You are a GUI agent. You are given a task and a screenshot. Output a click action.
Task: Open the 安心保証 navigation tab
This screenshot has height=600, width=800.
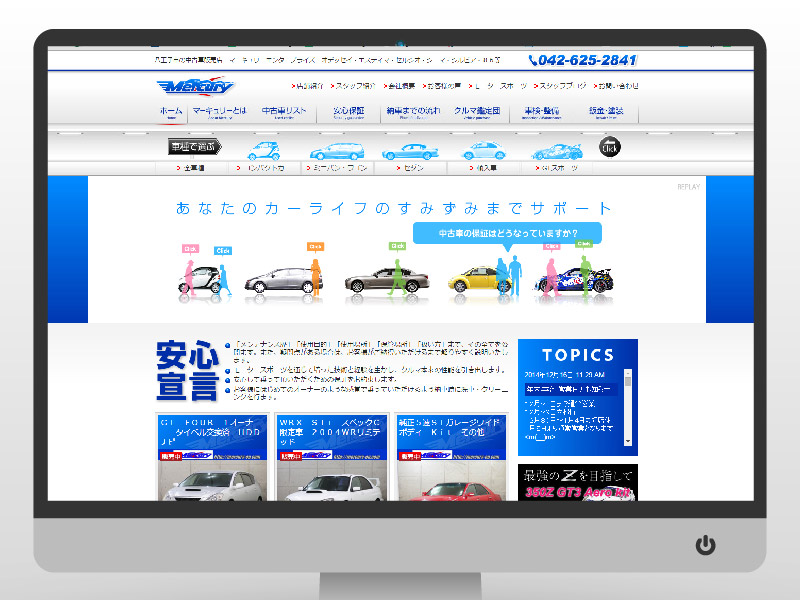tap(348, 112)
